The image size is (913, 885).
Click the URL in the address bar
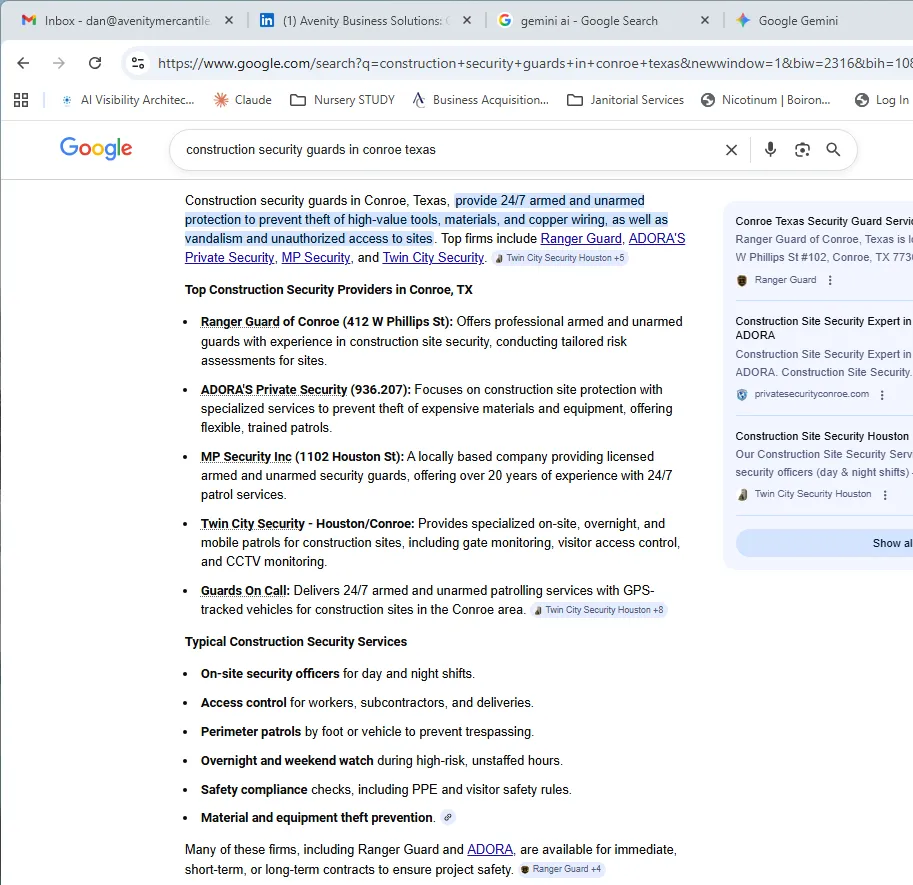533,63
